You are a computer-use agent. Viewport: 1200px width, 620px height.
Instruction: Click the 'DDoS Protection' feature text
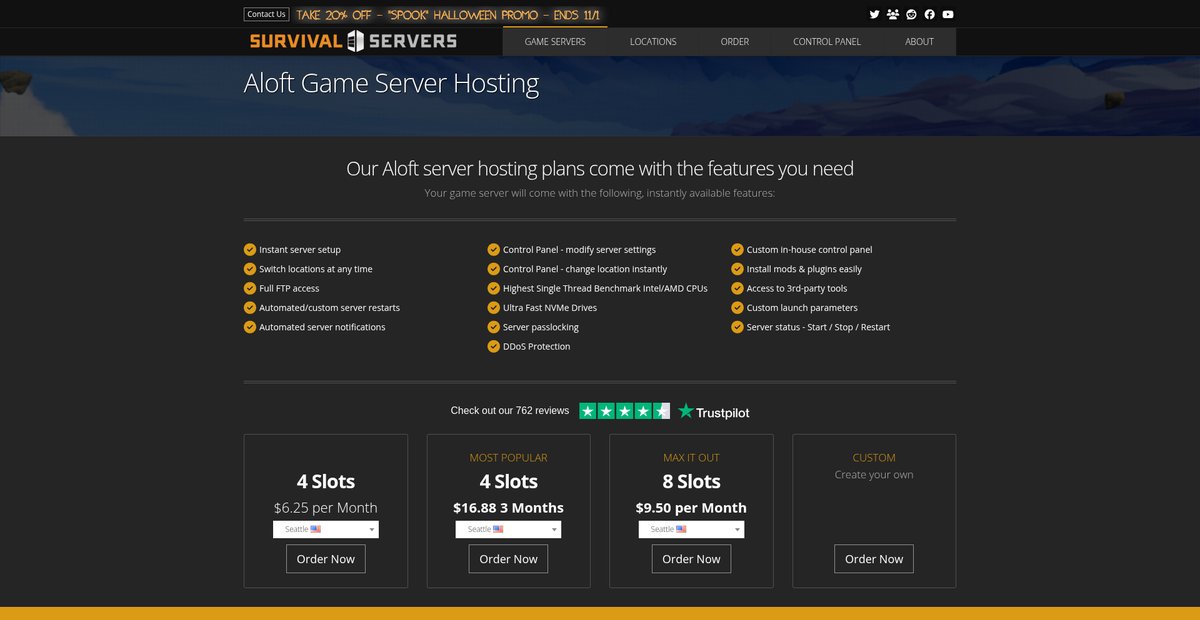pyautogui.click(x=537, y=347)
